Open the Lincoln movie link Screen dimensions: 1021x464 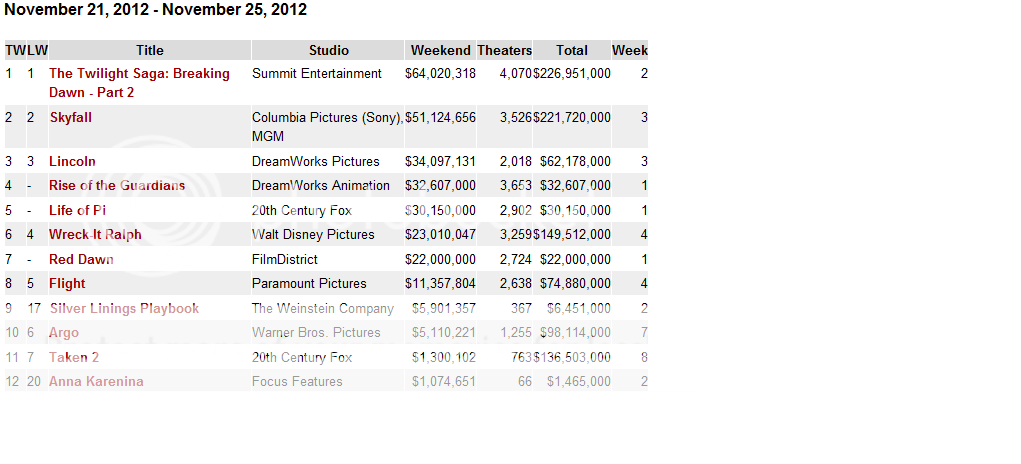(72, 161)
